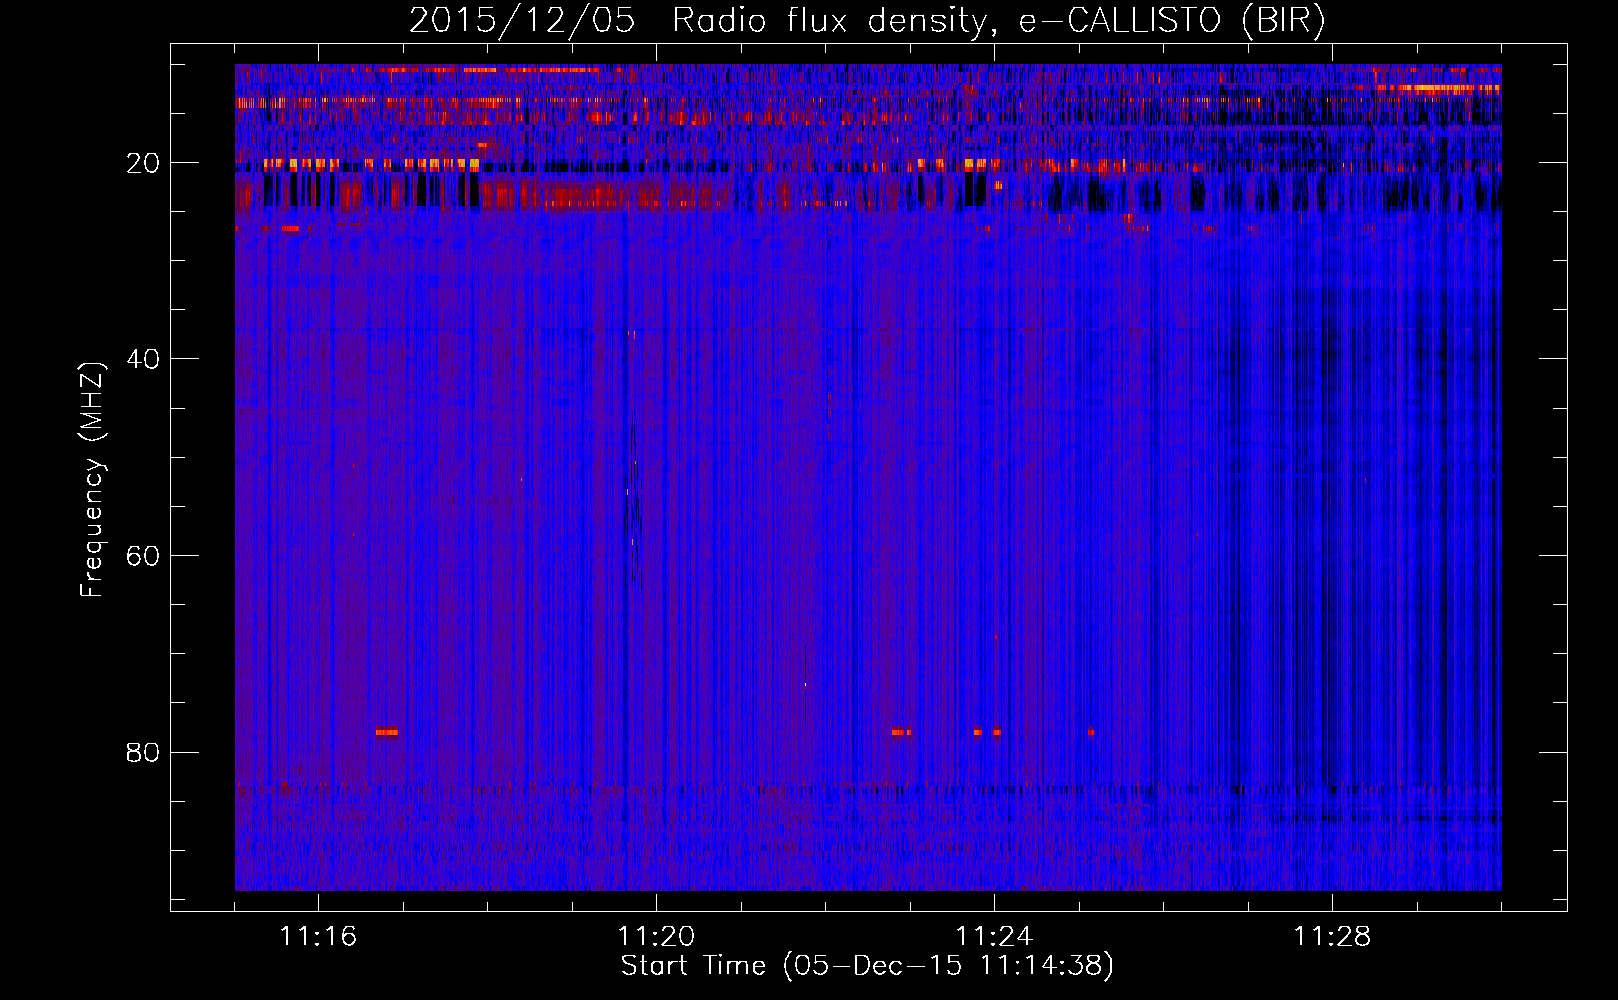
Task: Click the 11:28 time tick label
Action: coord(1332,937)
